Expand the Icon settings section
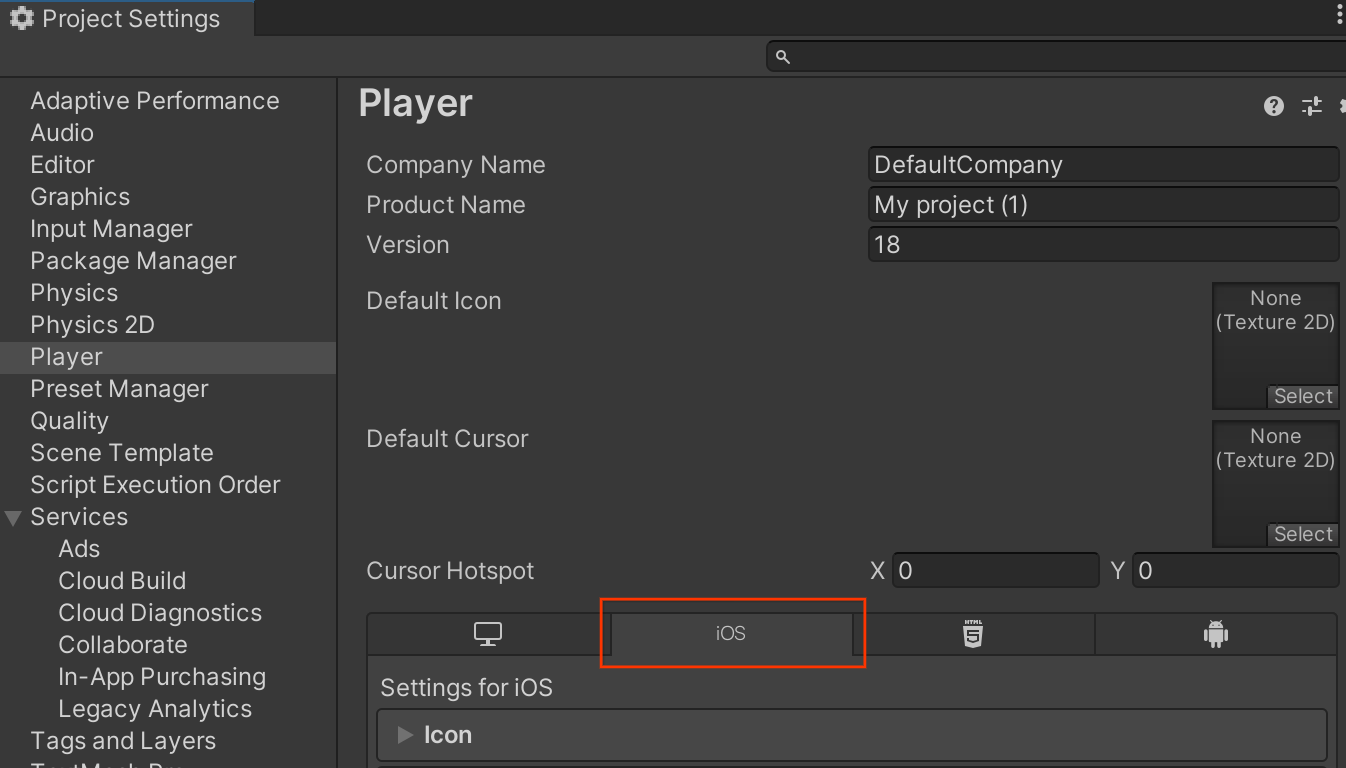The image size is (1346, 768). (x=405, y=735)
